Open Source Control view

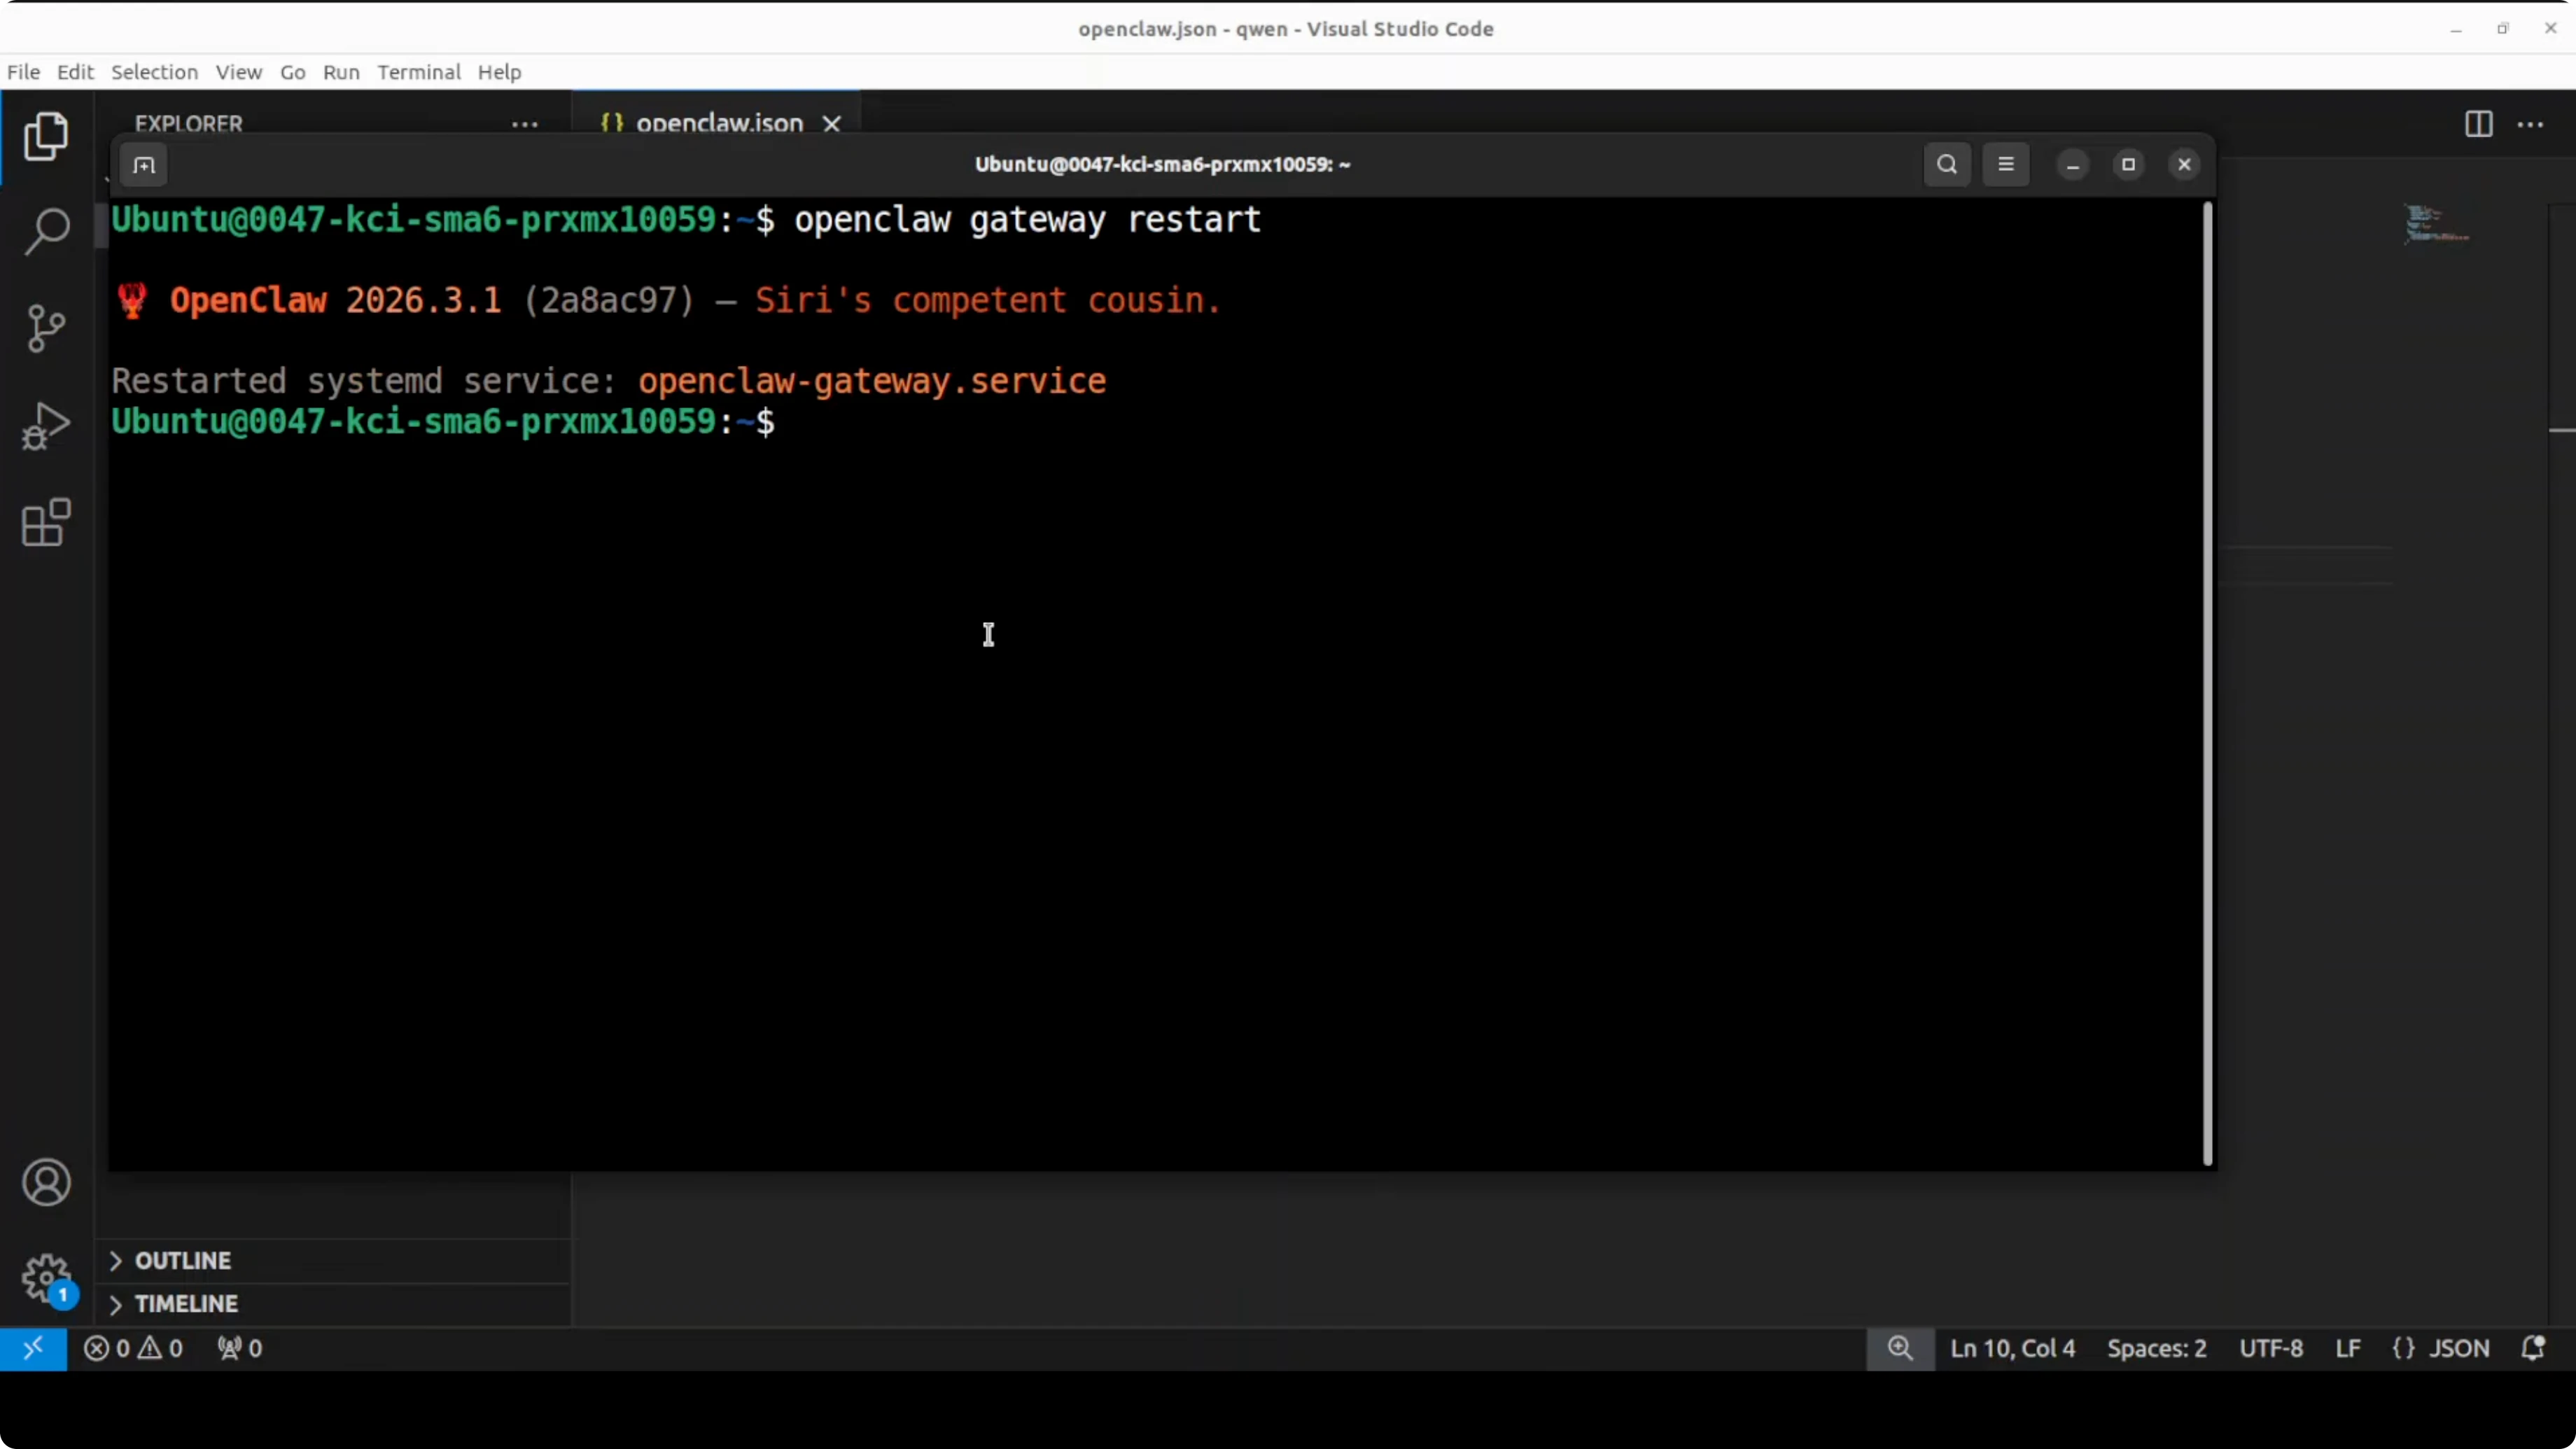tap(46, 328)
